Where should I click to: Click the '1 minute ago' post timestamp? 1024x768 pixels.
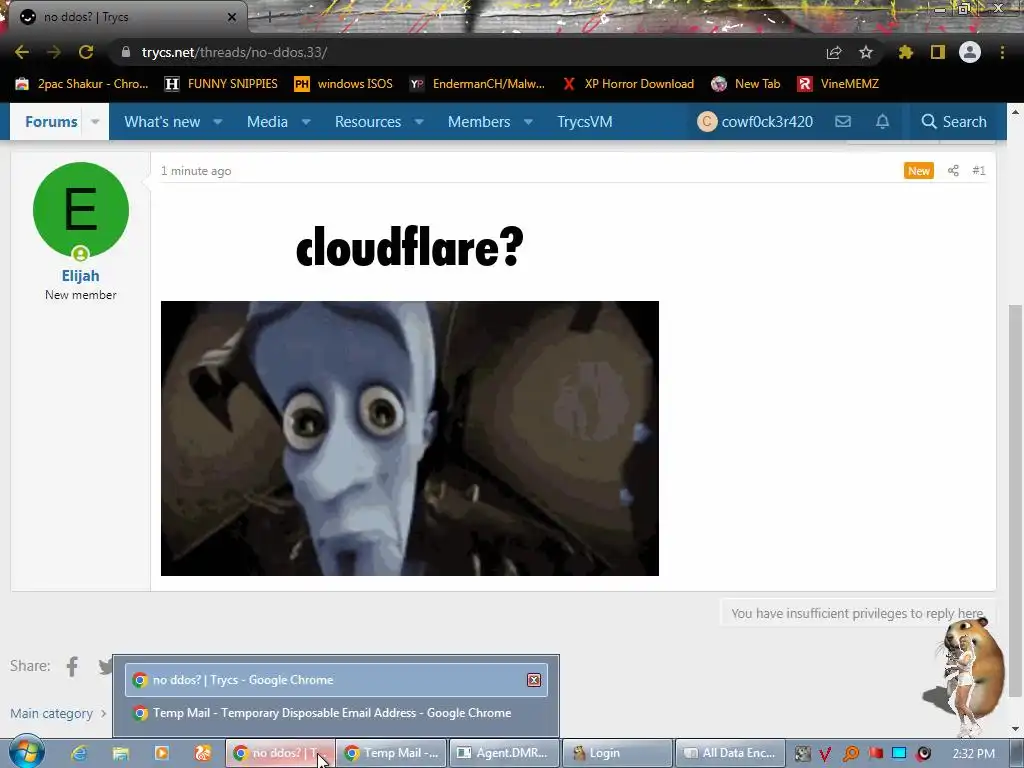(x=196, y=170)
